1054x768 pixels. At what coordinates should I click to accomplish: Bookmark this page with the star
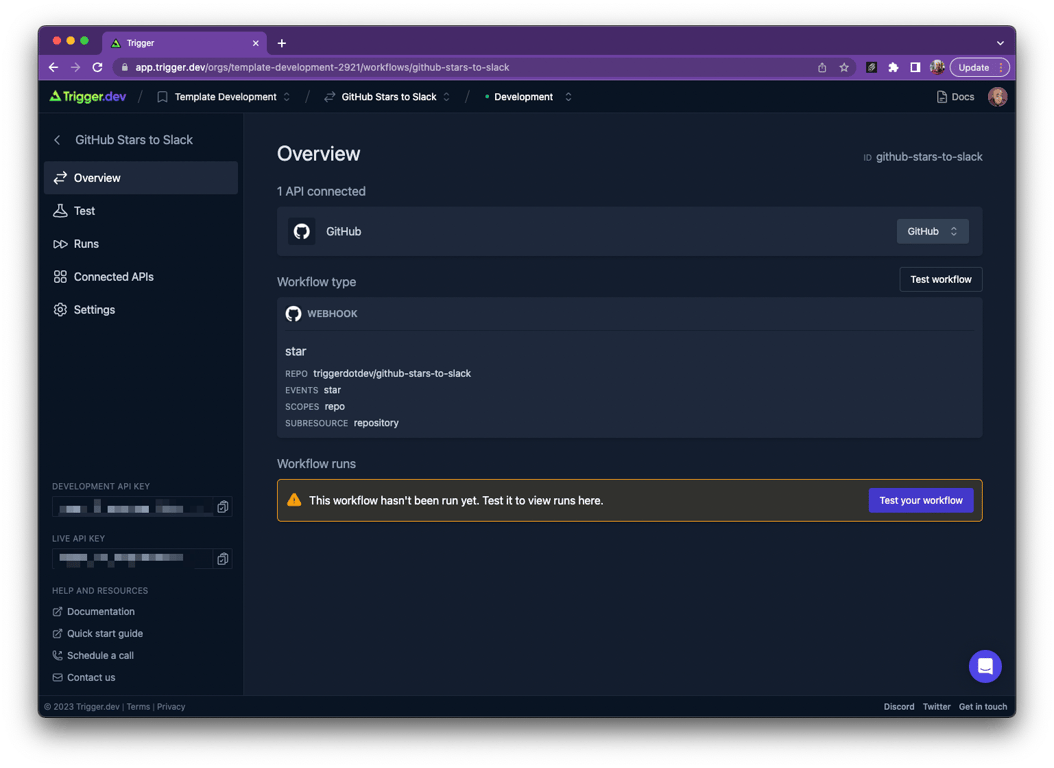tap(844, 67)
